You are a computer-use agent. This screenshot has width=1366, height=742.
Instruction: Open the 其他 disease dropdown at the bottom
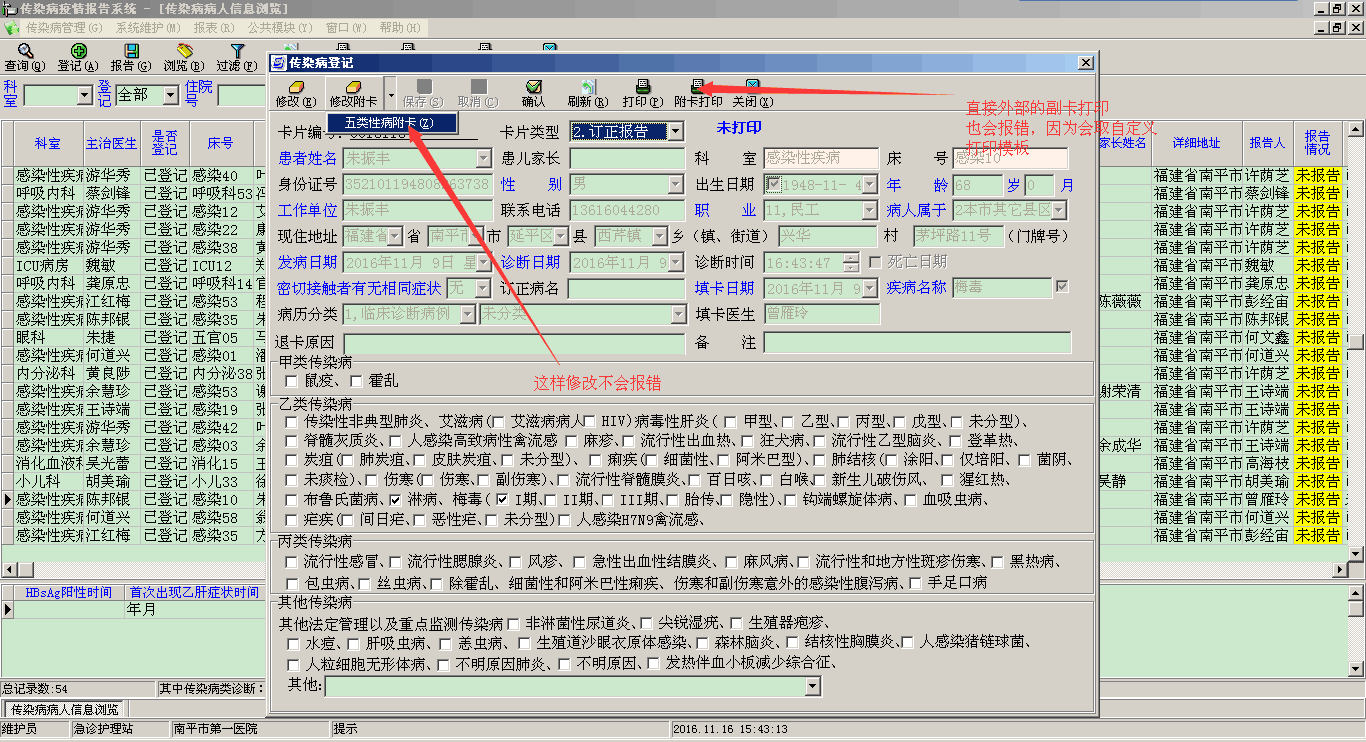coord(813,686)
